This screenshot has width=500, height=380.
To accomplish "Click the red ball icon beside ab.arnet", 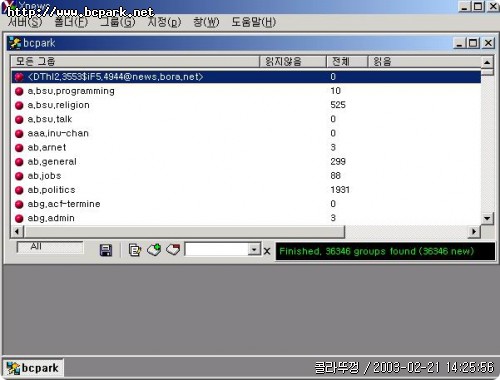I will pos(19,148).
